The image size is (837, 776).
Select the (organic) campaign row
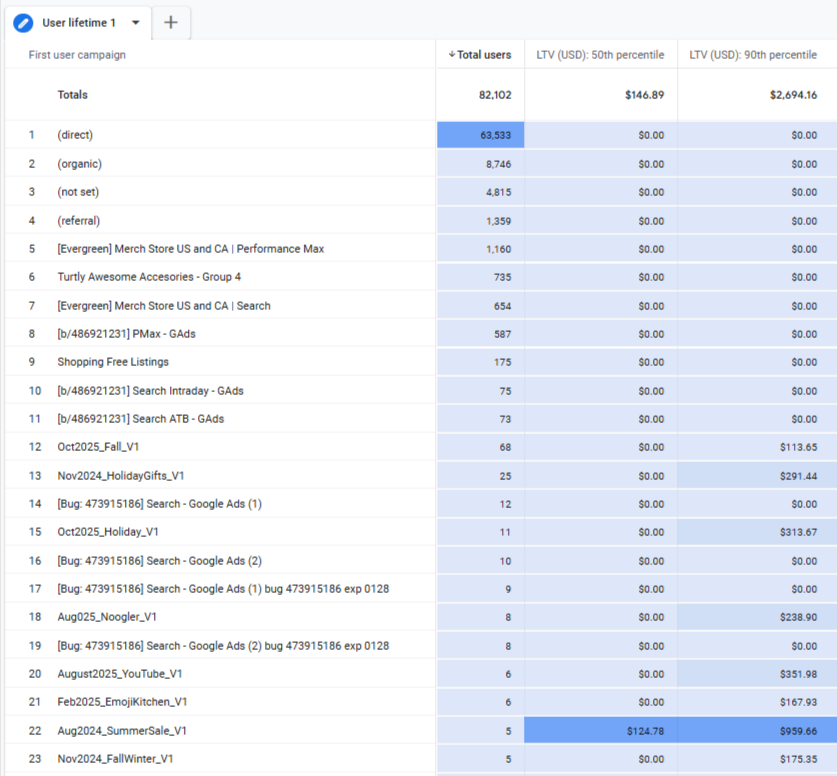pos(79,164)
